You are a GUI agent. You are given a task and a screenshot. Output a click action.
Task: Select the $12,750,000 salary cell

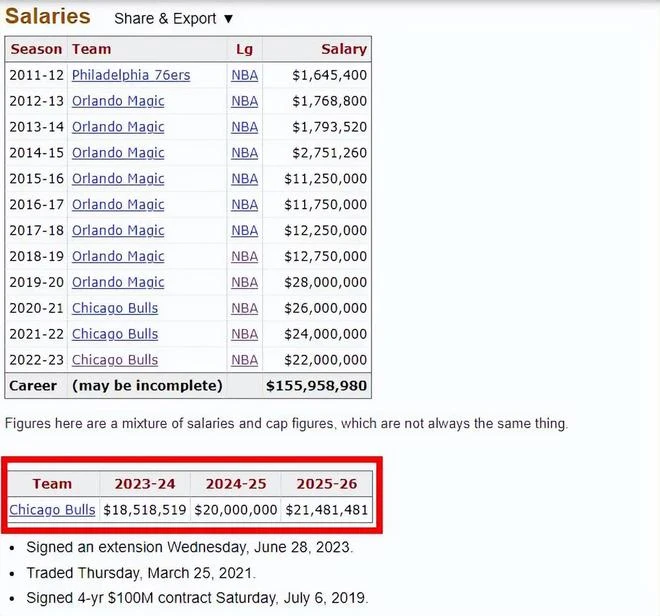click(x=326, y=256)
